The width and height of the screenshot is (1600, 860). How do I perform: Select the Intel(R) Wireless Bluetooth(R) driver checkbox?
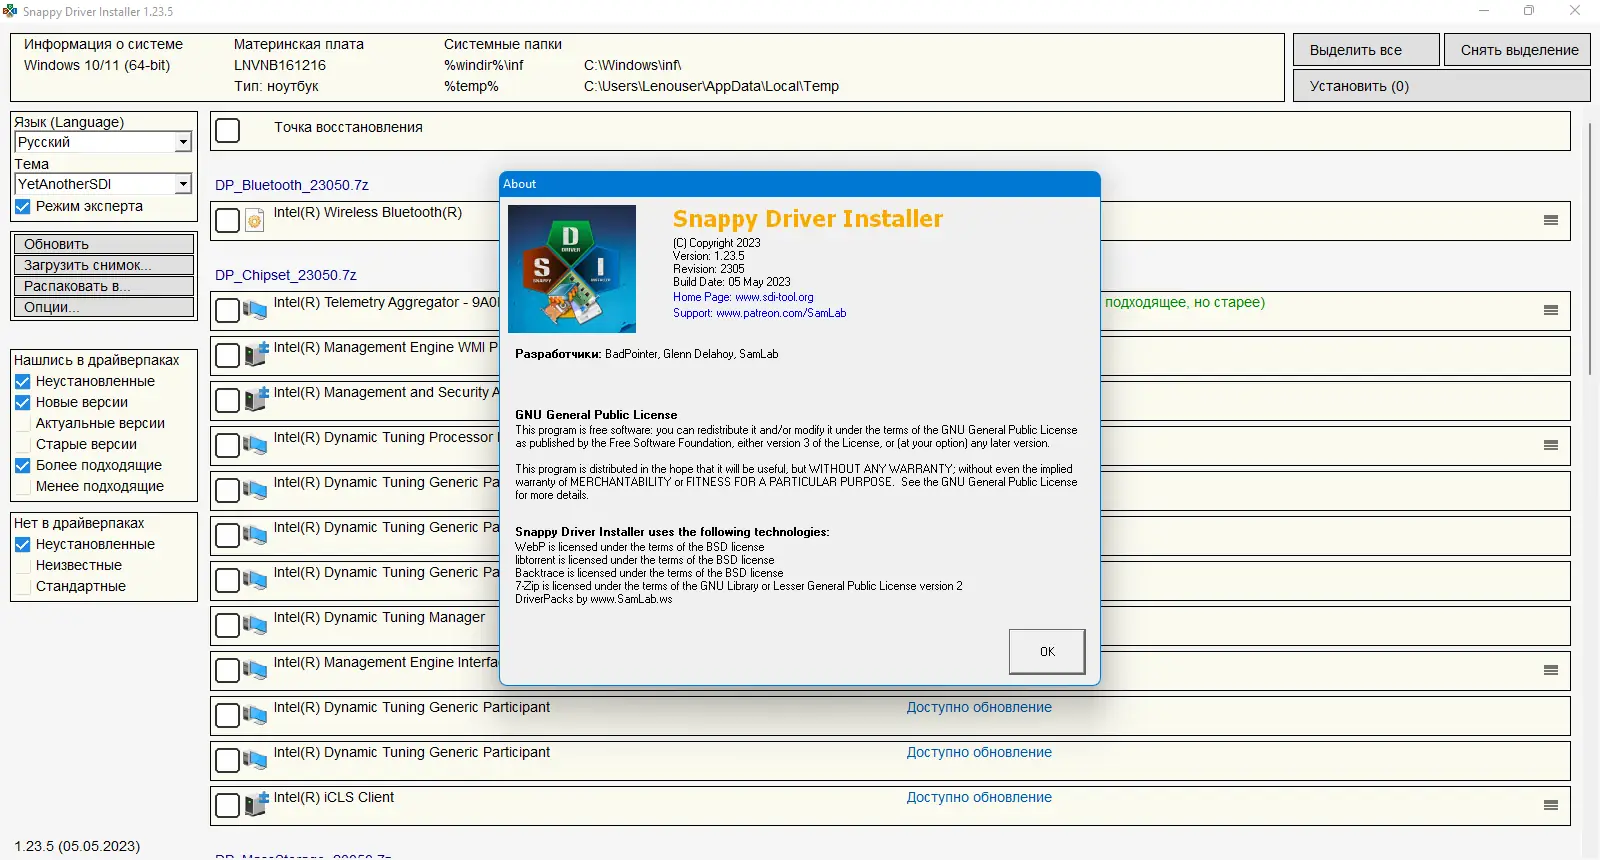(x=228, y=220)
